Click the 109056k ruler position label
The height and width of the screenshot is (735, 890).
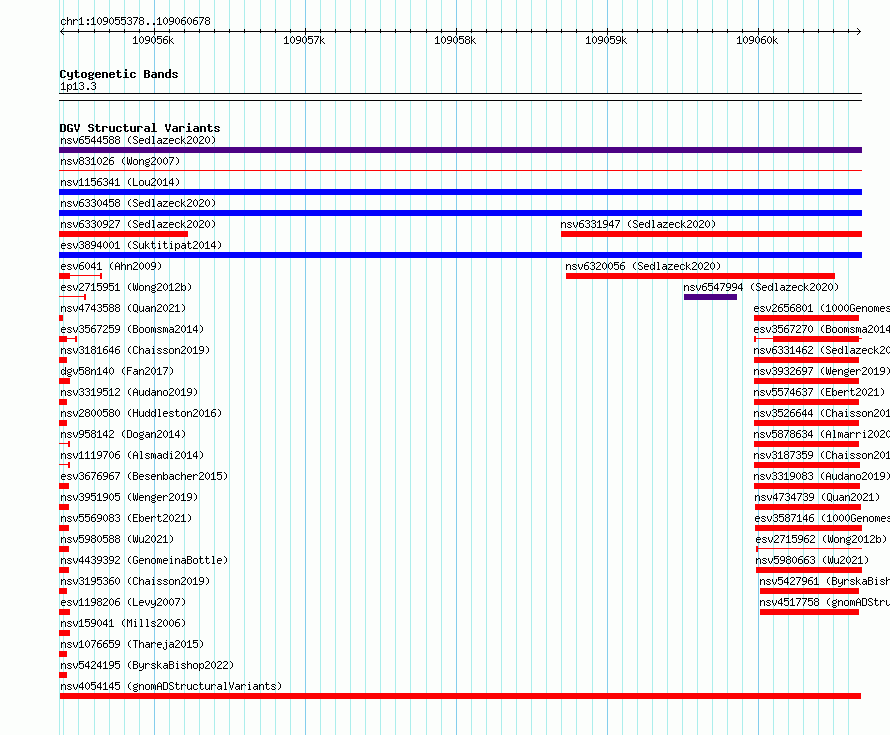[153, 40]
